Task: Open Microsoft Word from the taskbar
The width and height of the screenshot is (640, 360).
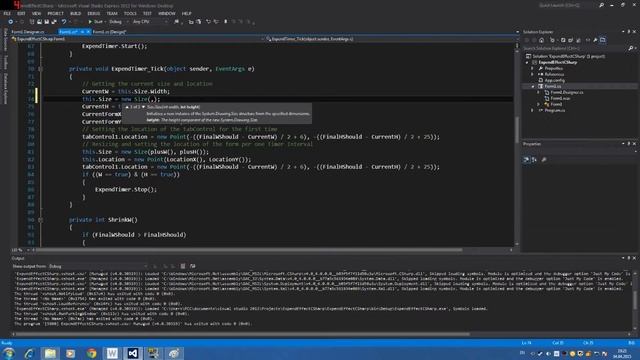Action: click(112, 353)
